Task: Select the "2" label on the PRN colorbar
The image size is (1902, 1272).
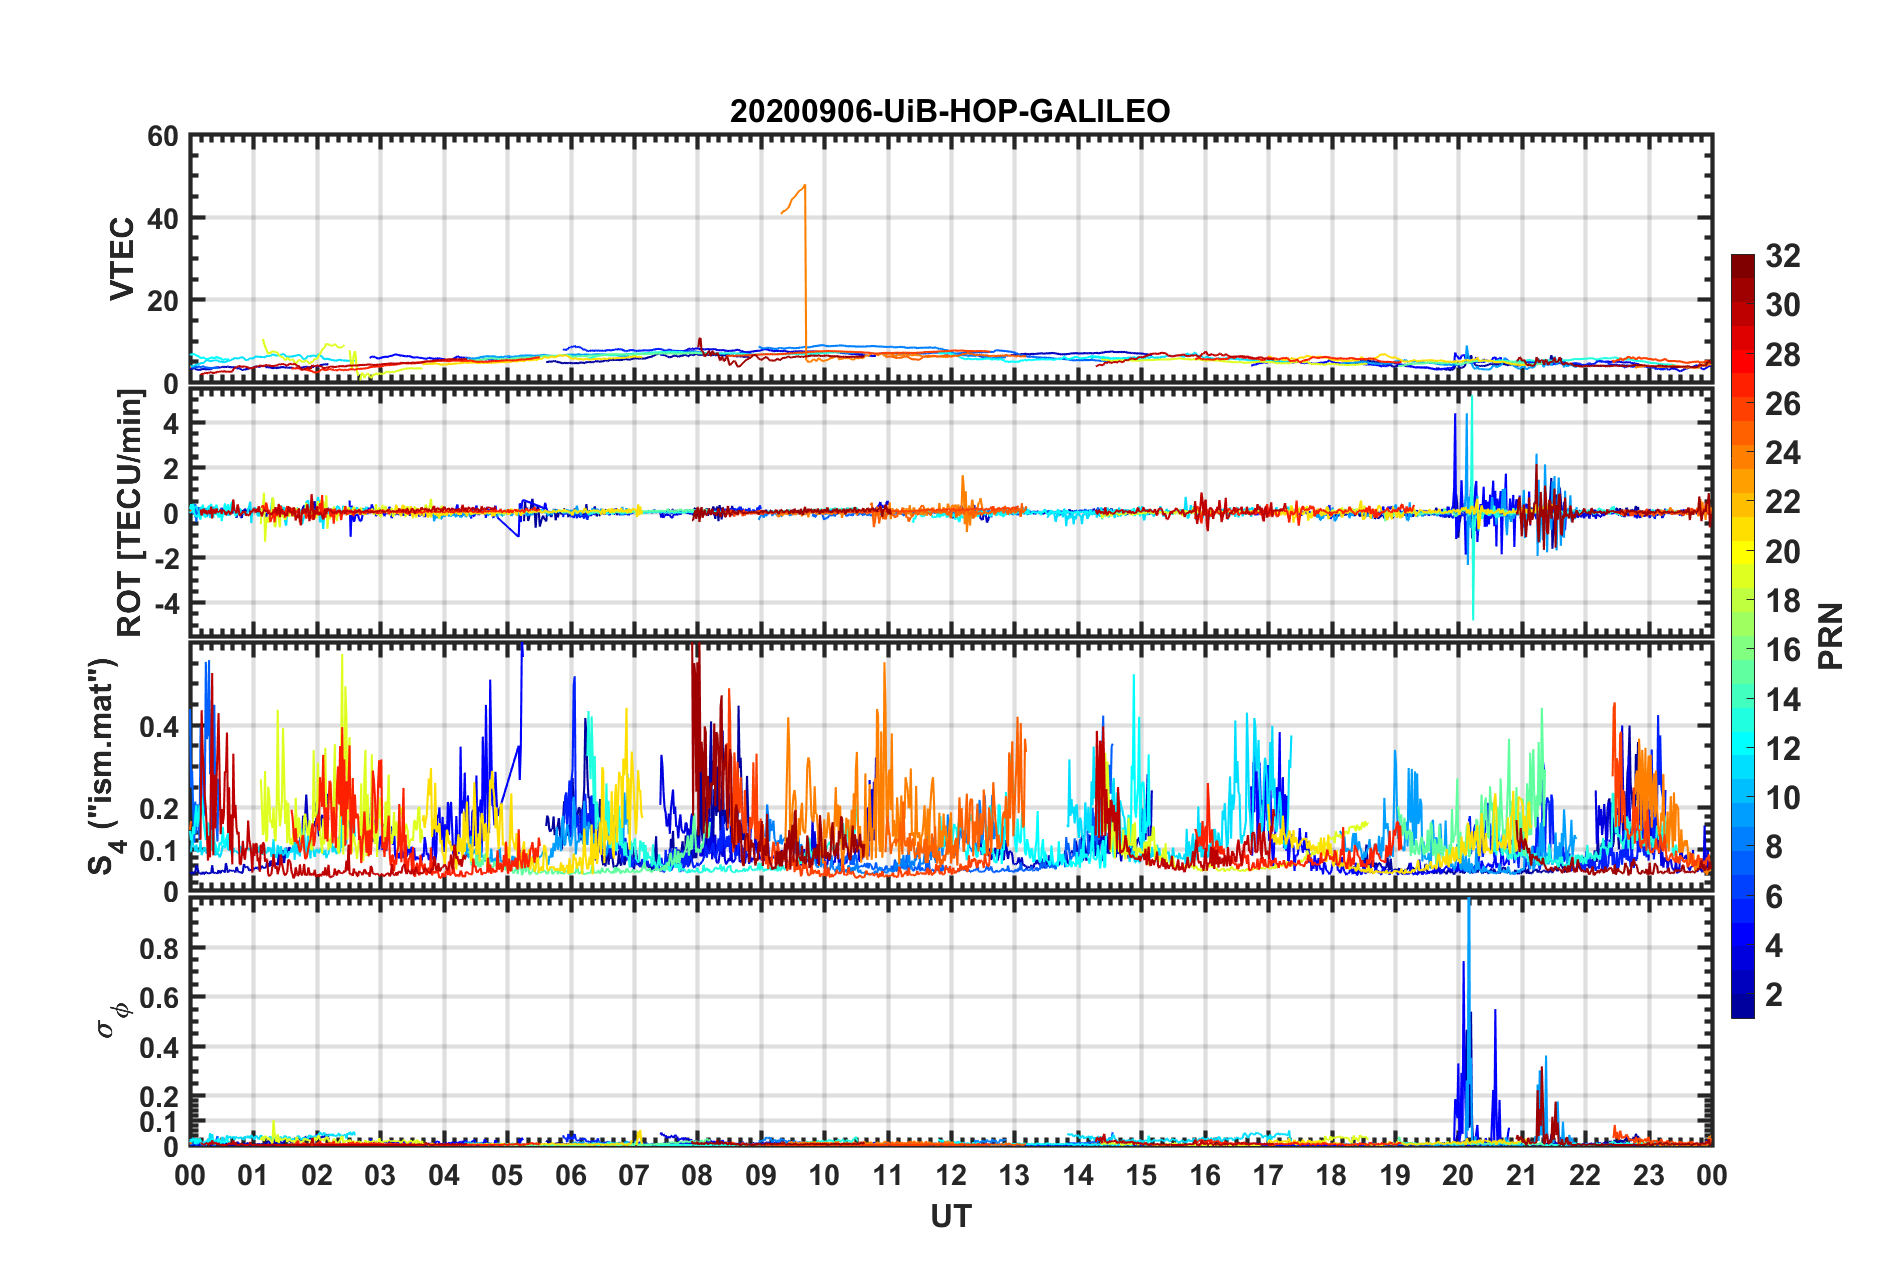Action: 1775,995
